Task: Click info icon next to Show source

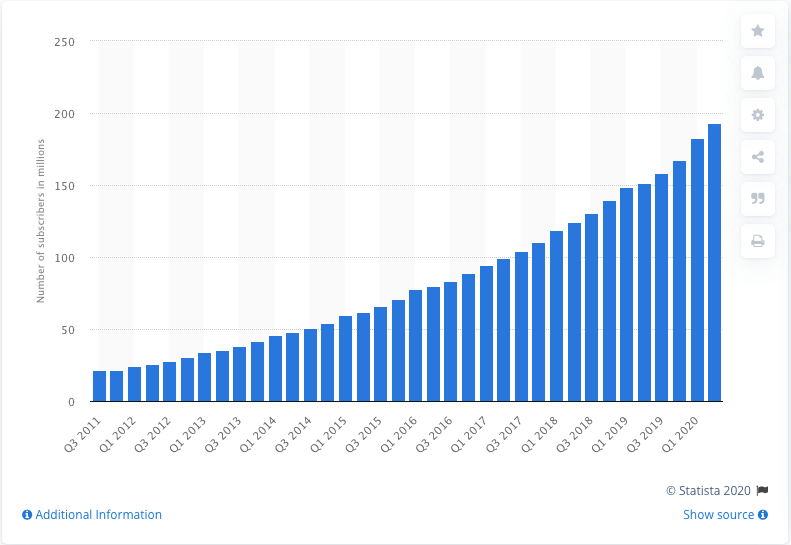Action: 763,515
